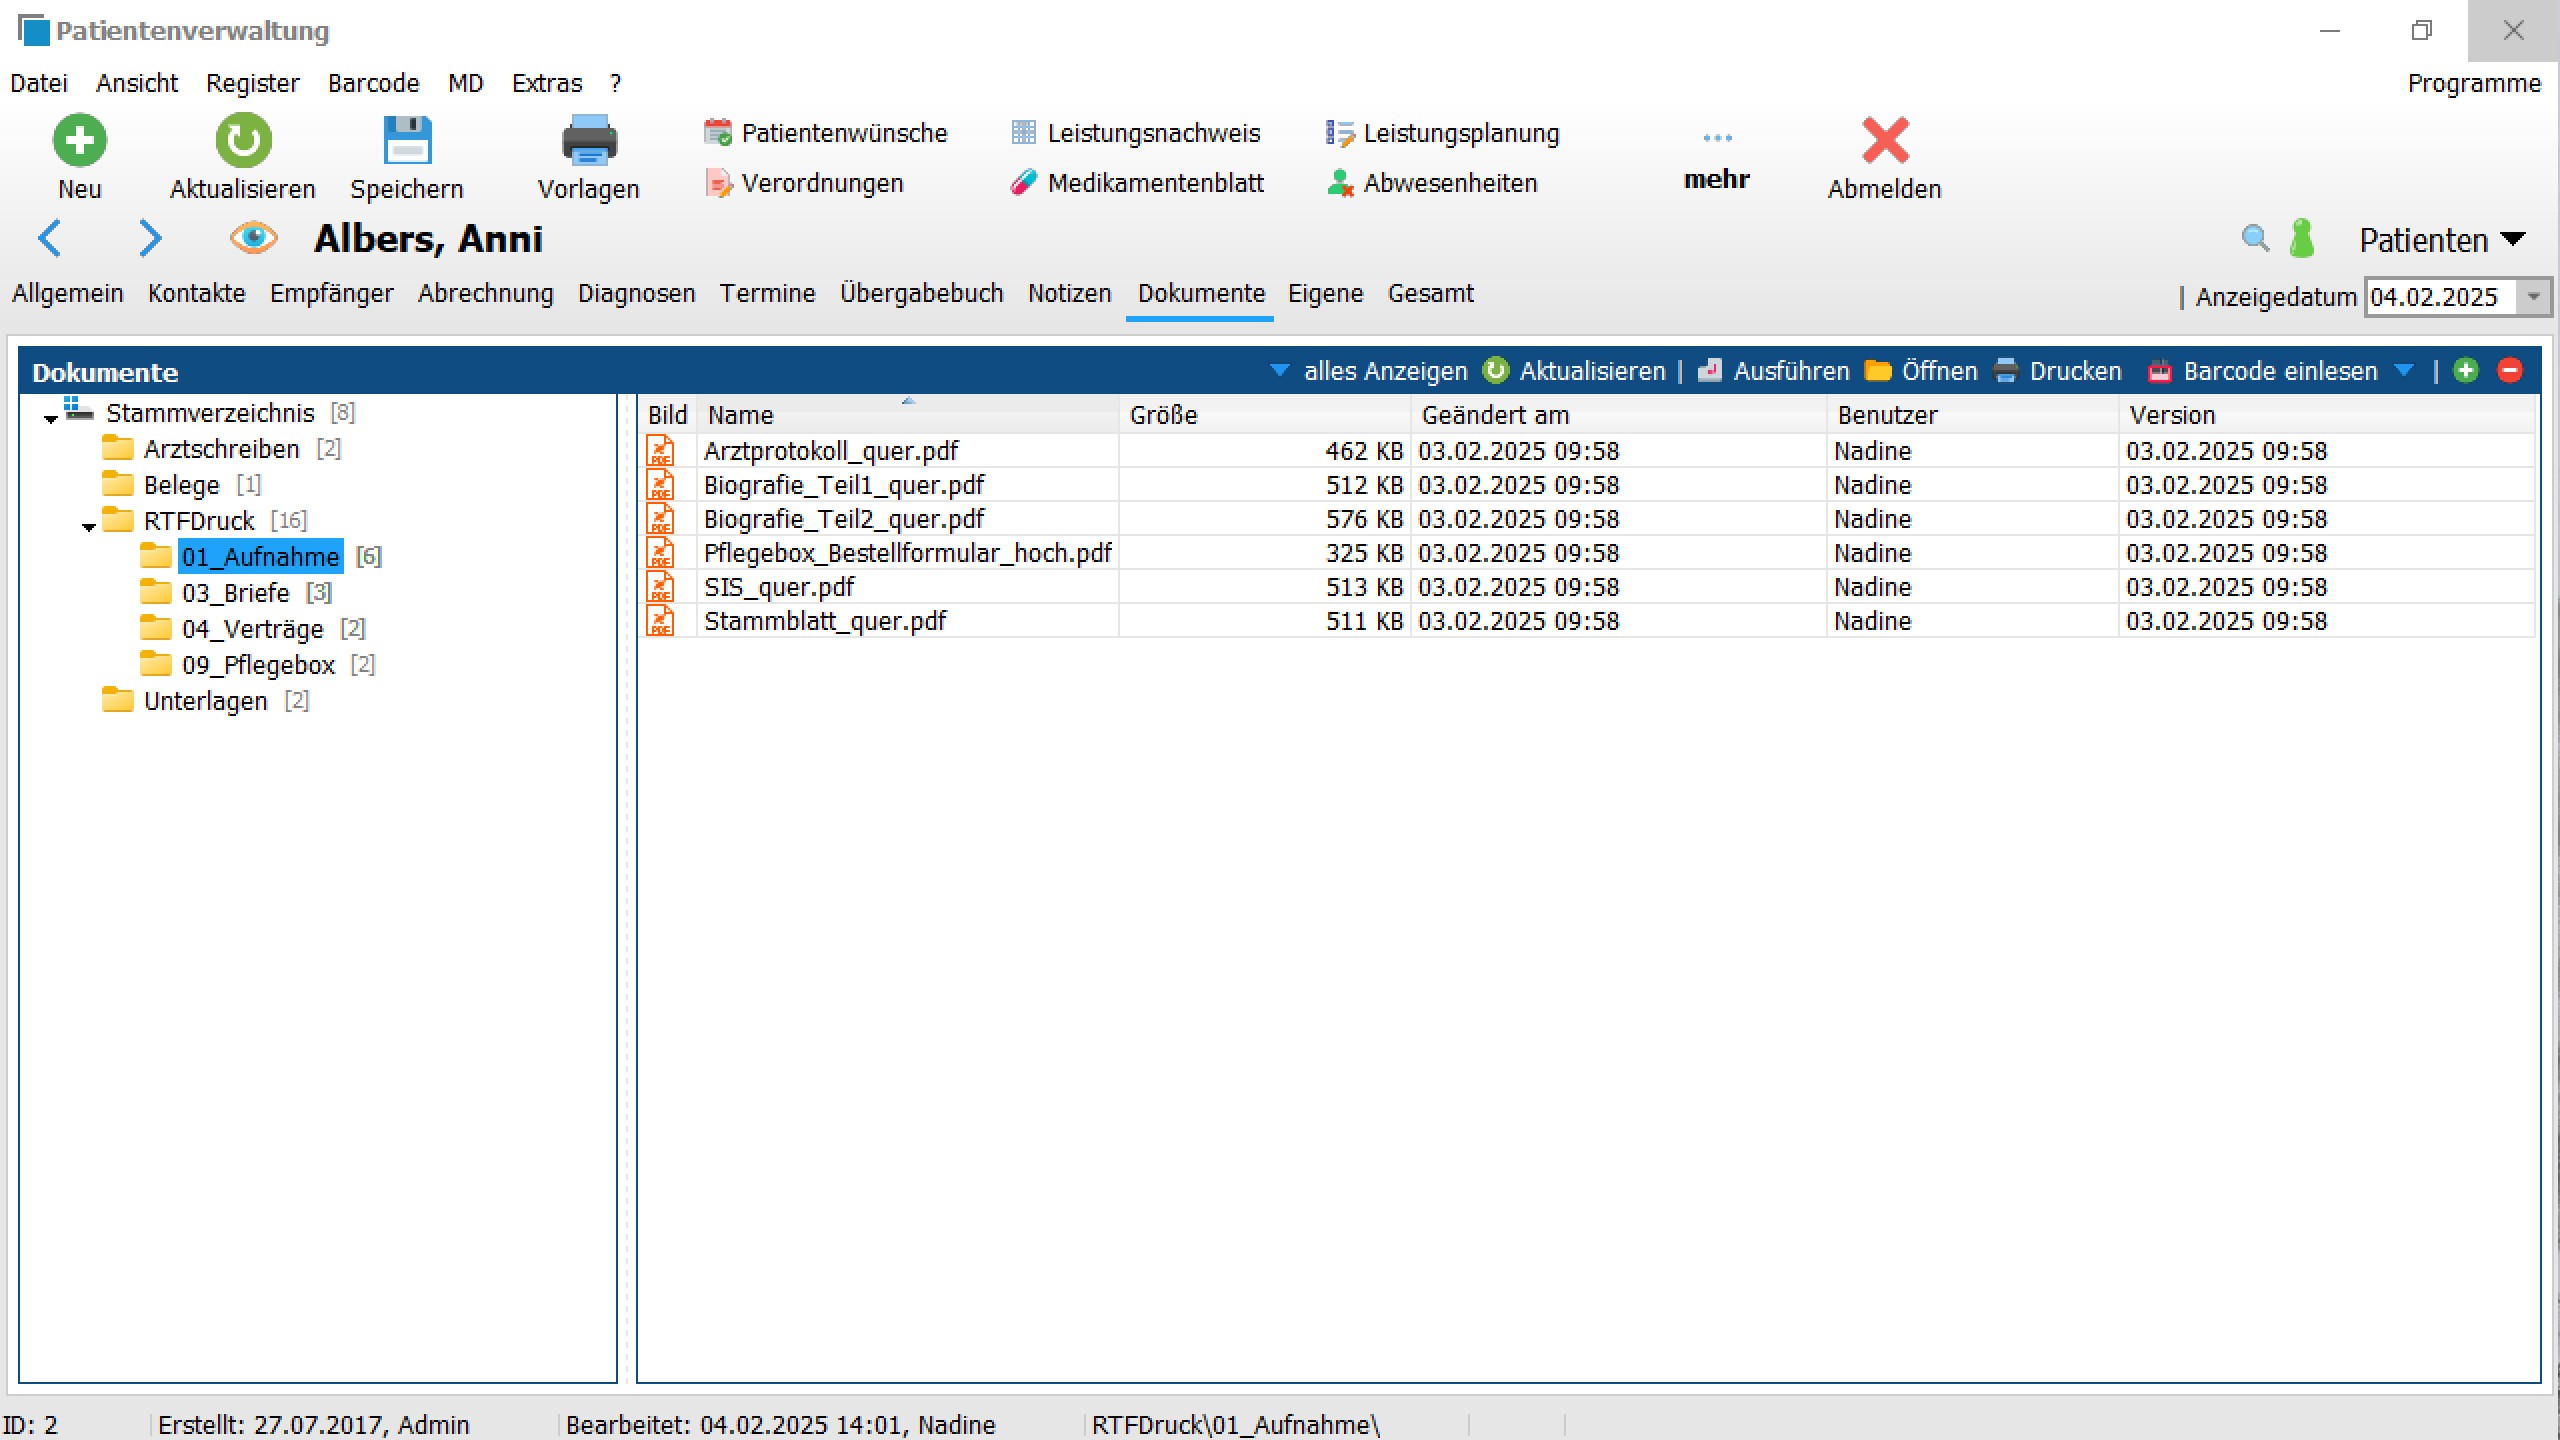Click the Aktualisieren refresh icon in toolbar

click(x=243, y=140)
